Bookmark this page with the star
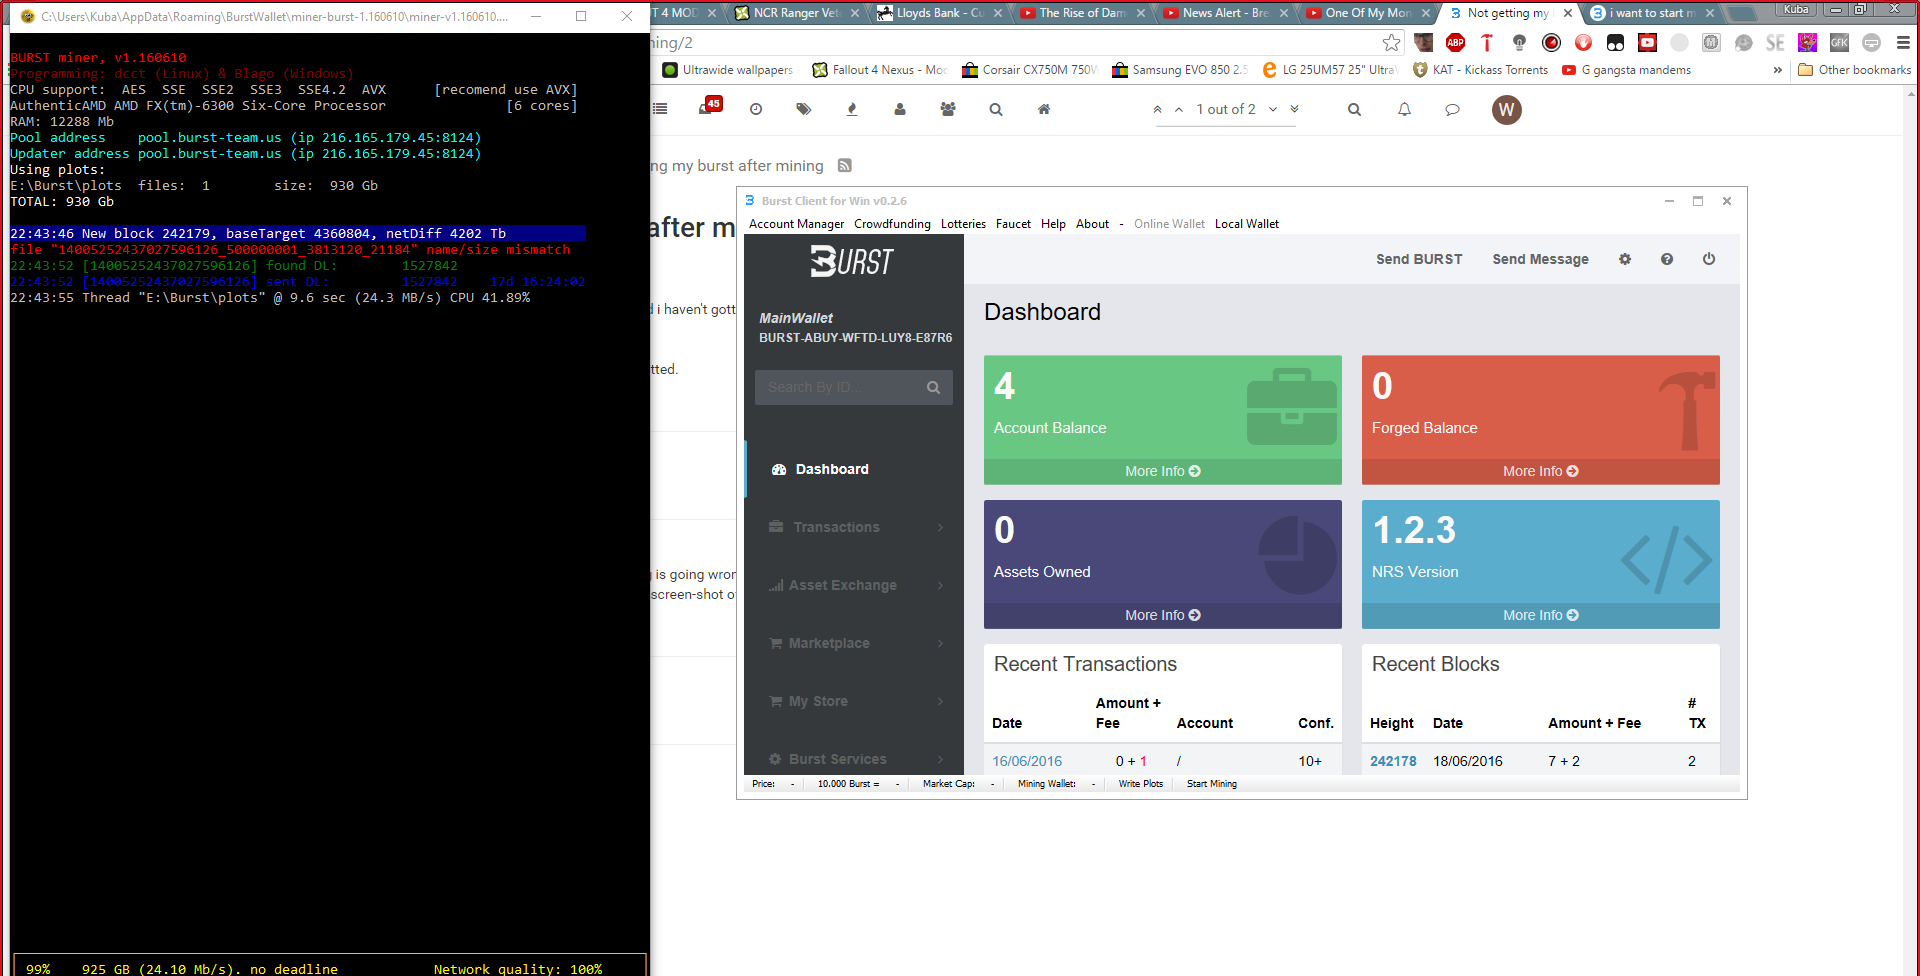Viewport: 1920px width, 976px height. point(1391,42)
